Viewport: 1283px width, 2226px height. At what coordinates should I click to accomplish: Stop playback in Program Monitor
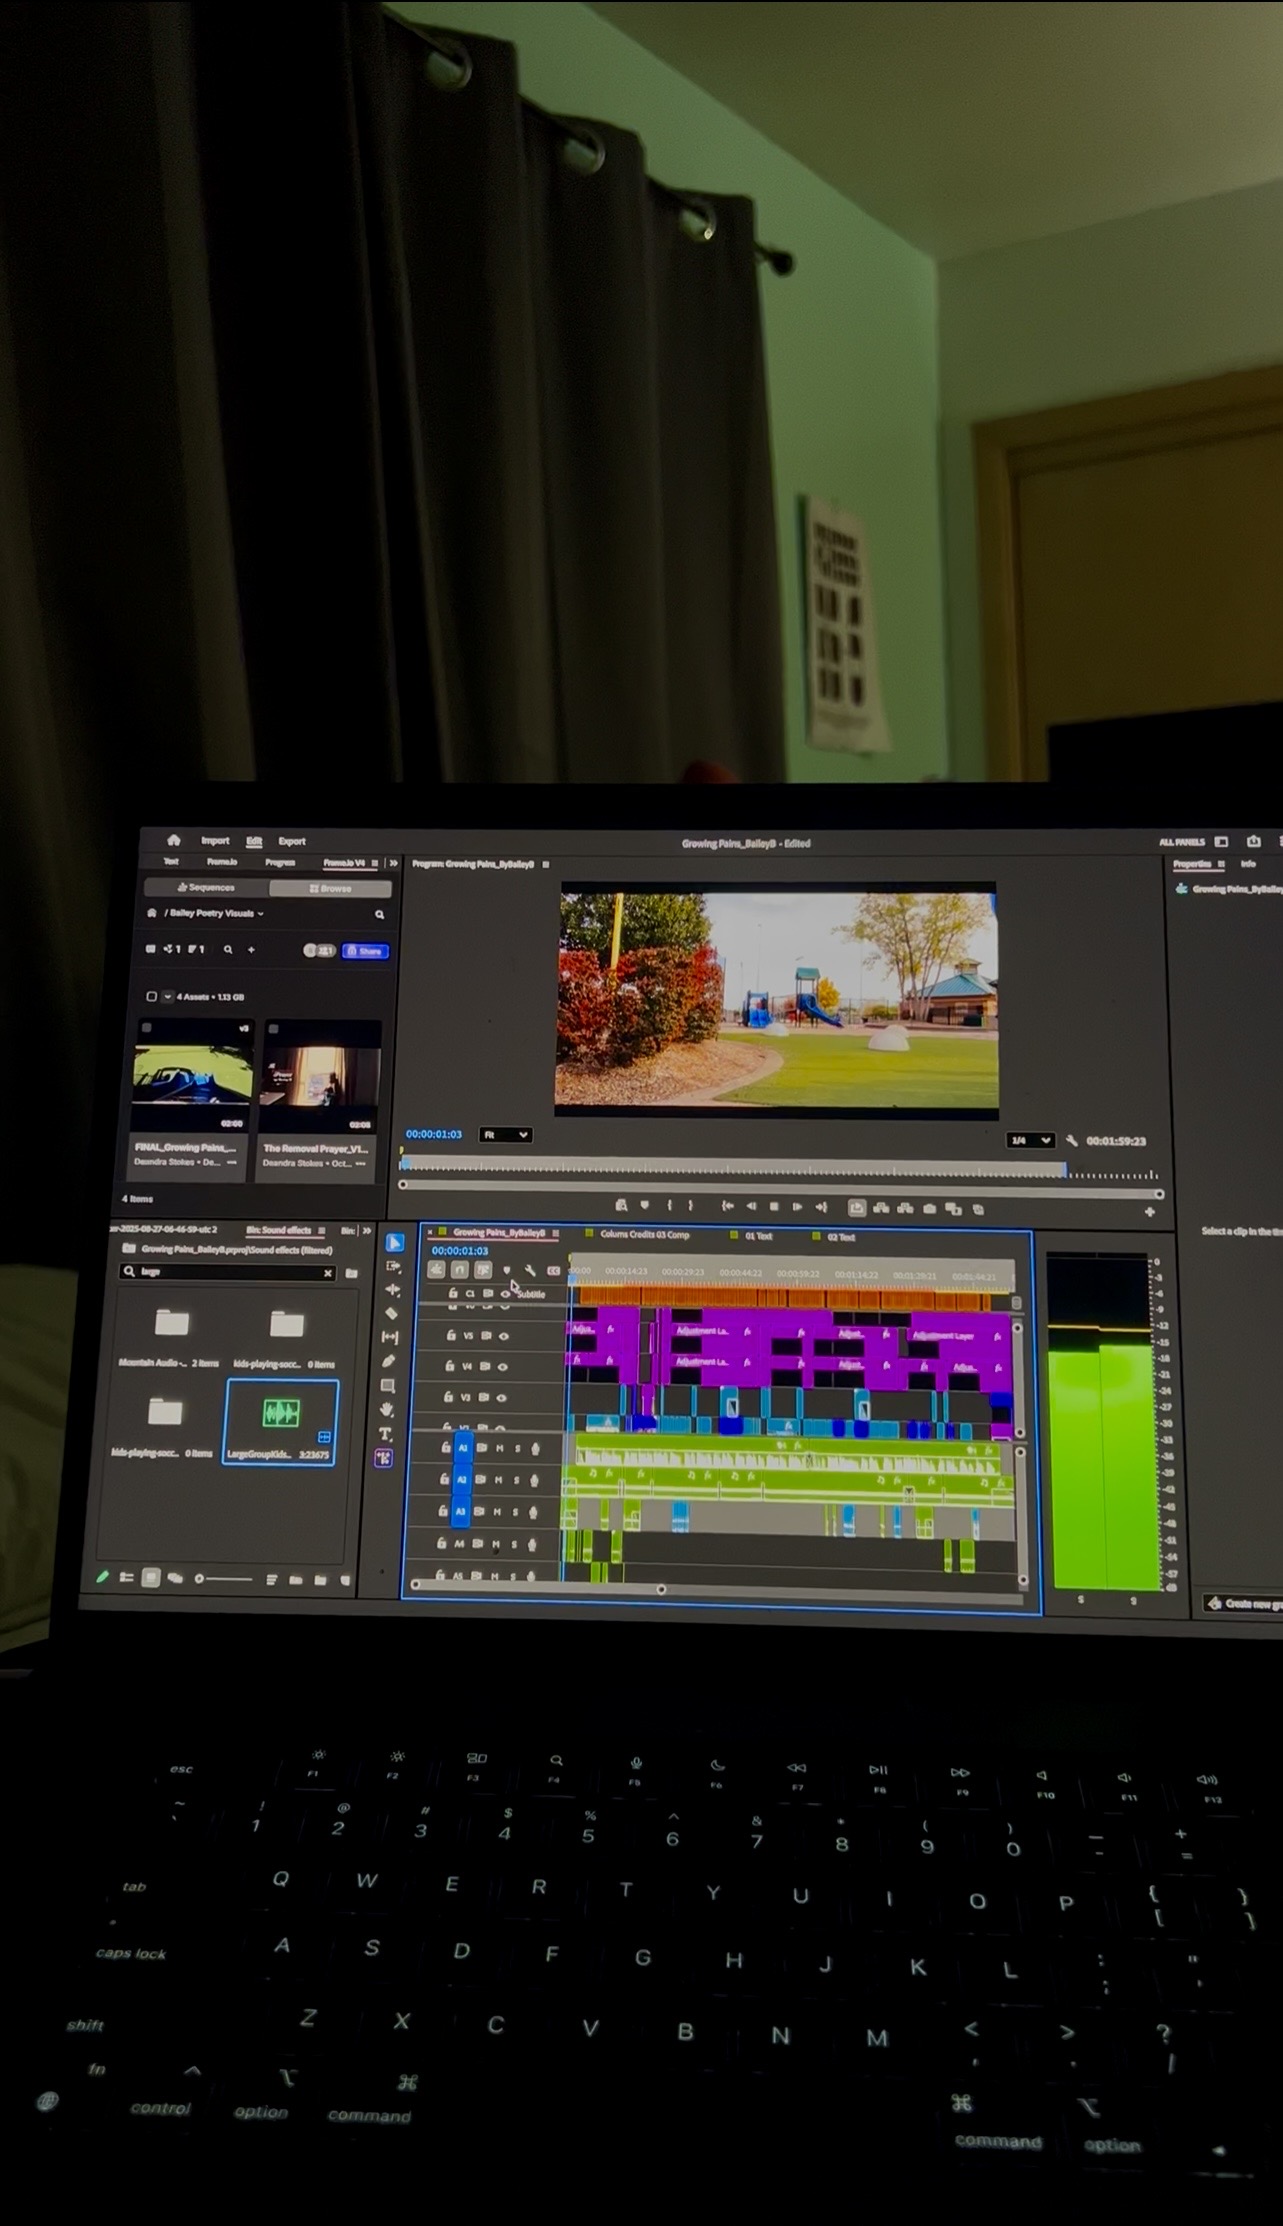tap(774, 1207)
